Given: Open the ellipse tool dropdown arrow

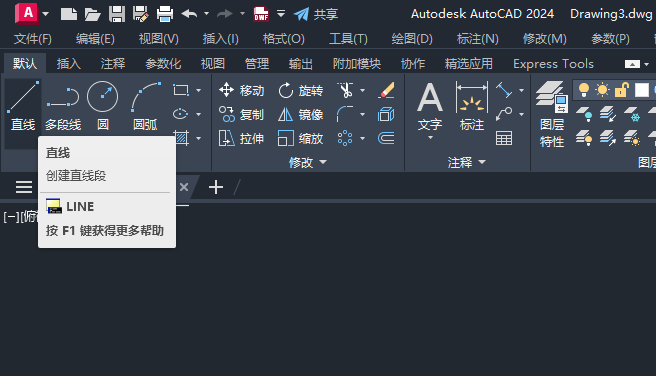Looking at the screenshot, I should 198,114.
